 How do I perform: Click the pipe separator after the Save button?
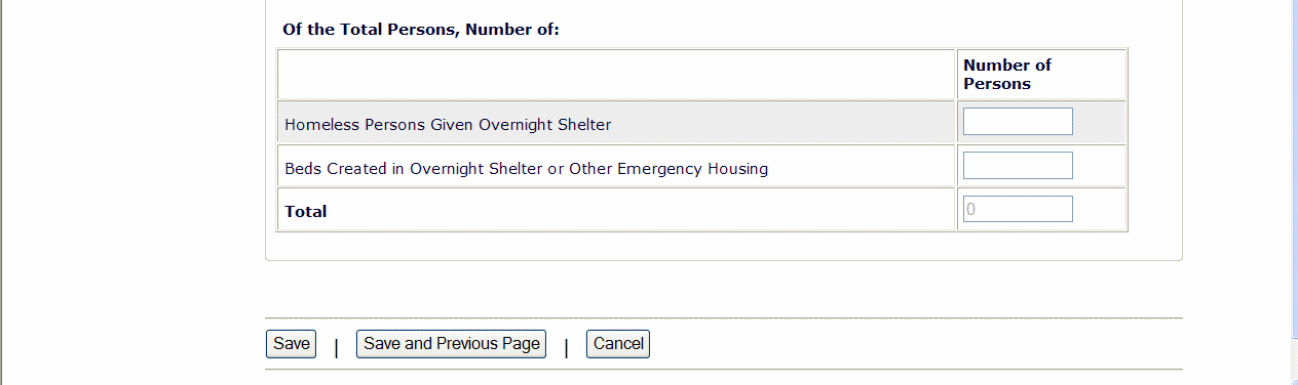tap(336, 347)
